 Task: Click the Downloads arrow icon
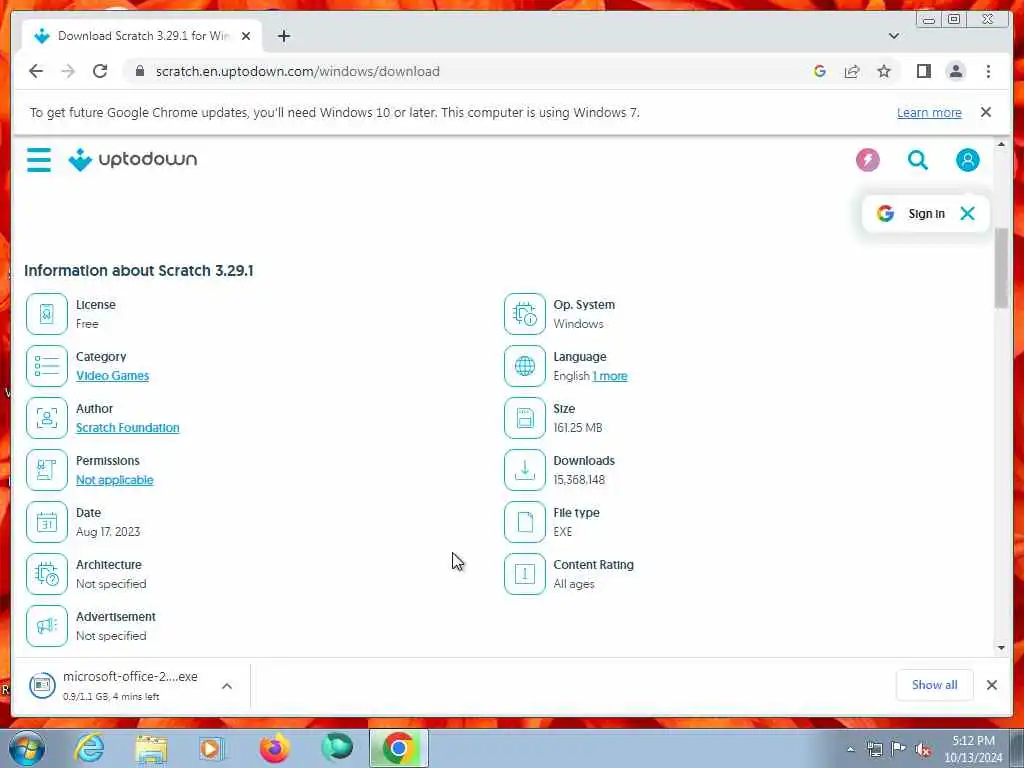(524, 470)
